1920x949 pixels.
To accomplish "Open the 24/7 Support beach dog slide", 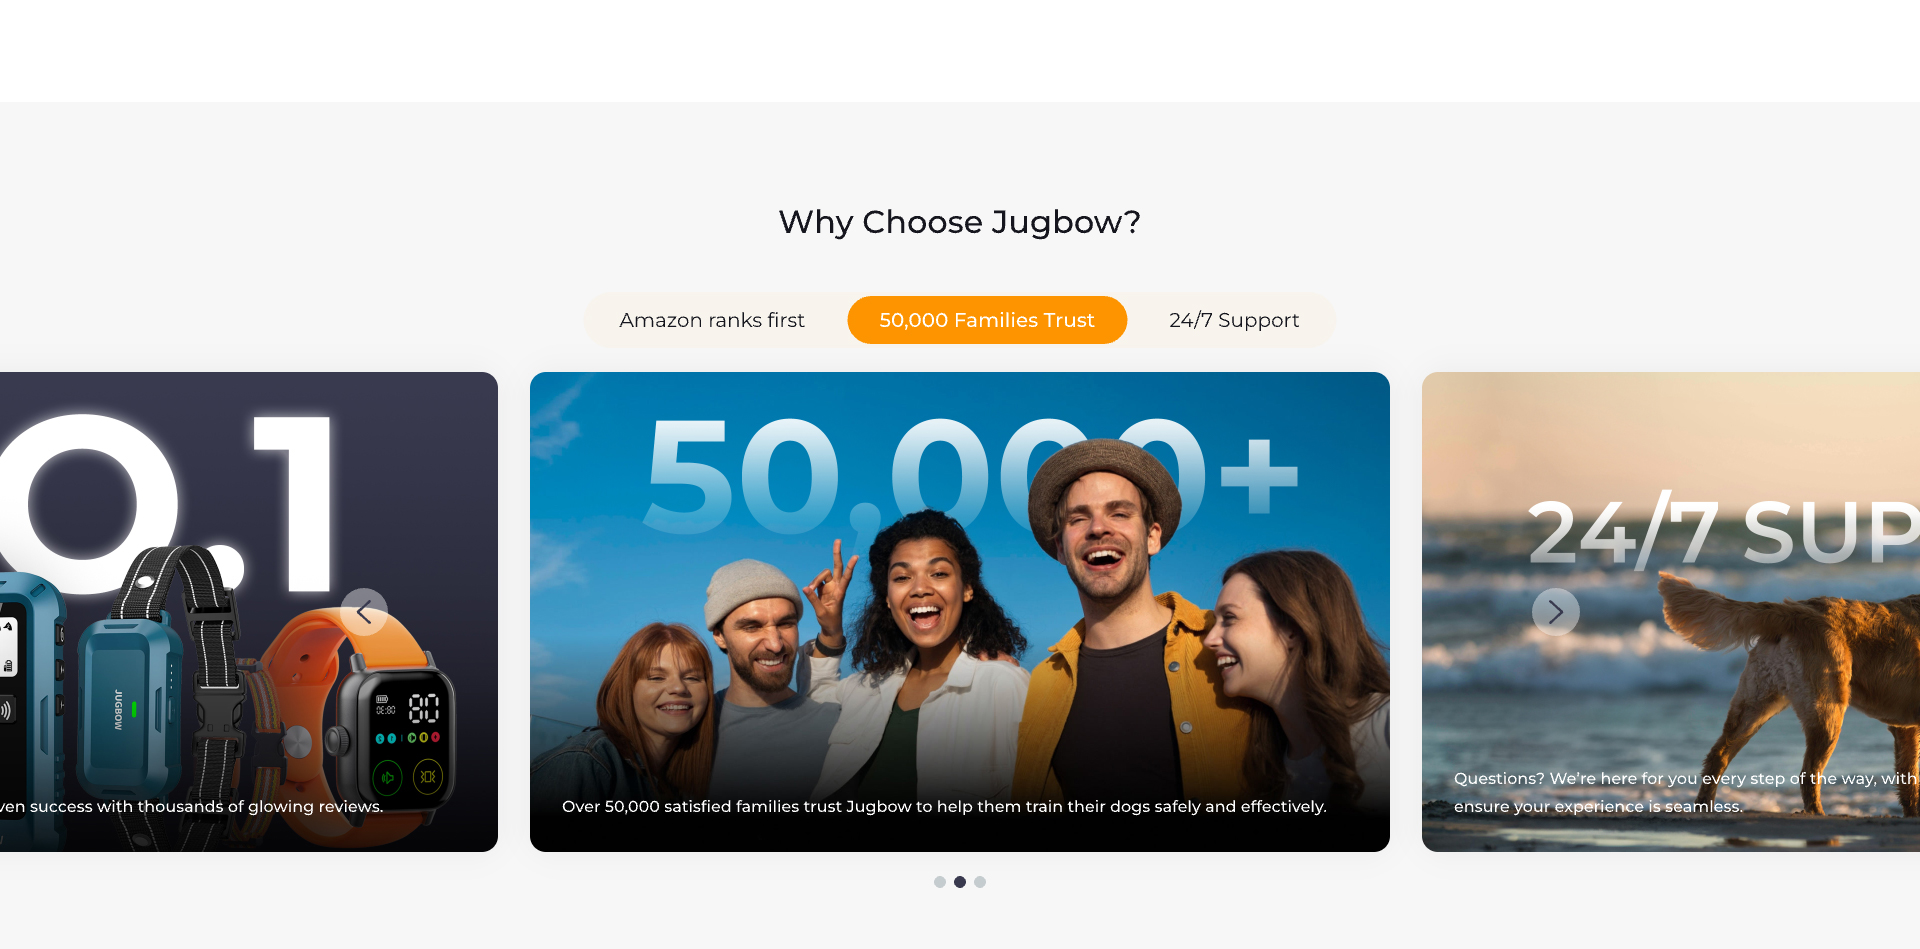I will [1671, 612].
